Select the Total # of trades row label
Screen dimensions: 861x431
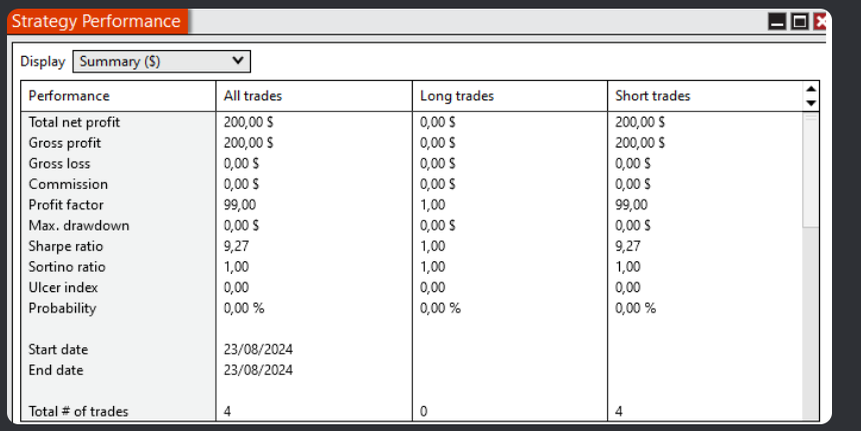tap(78, 411)
